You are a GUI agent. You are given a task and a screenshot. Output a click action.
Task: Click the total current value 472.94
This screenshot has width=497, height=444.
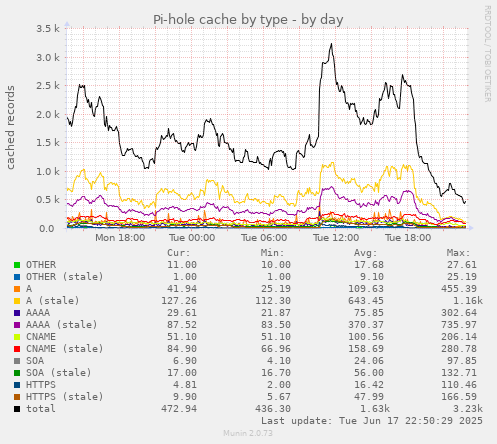pos(179,409)
